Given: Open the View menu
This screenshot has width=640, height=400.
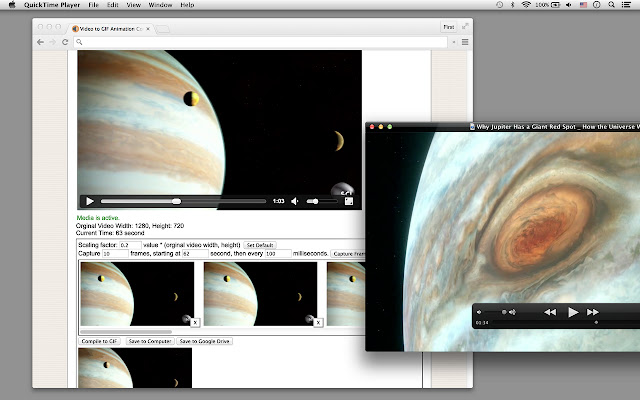Looking at the screenshot, I should tap(133, 5).
